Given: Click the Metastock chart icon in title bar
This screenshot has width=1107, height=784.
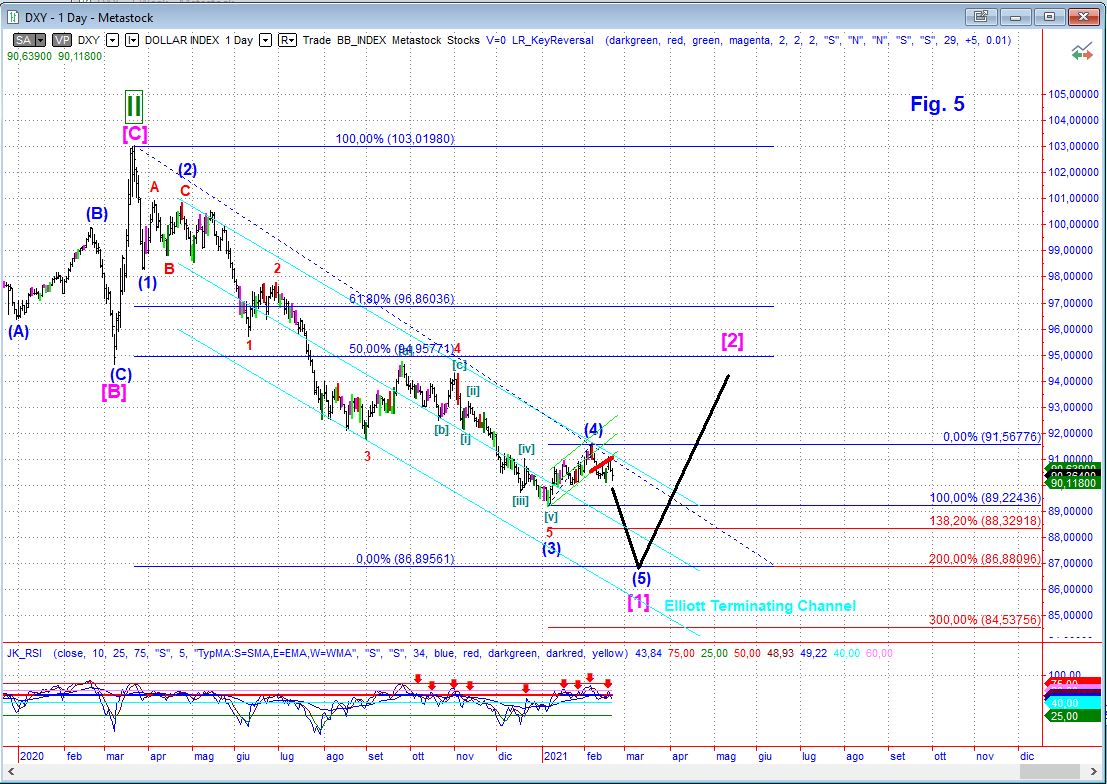Looking at the screenshot, I should pos(13,17).
